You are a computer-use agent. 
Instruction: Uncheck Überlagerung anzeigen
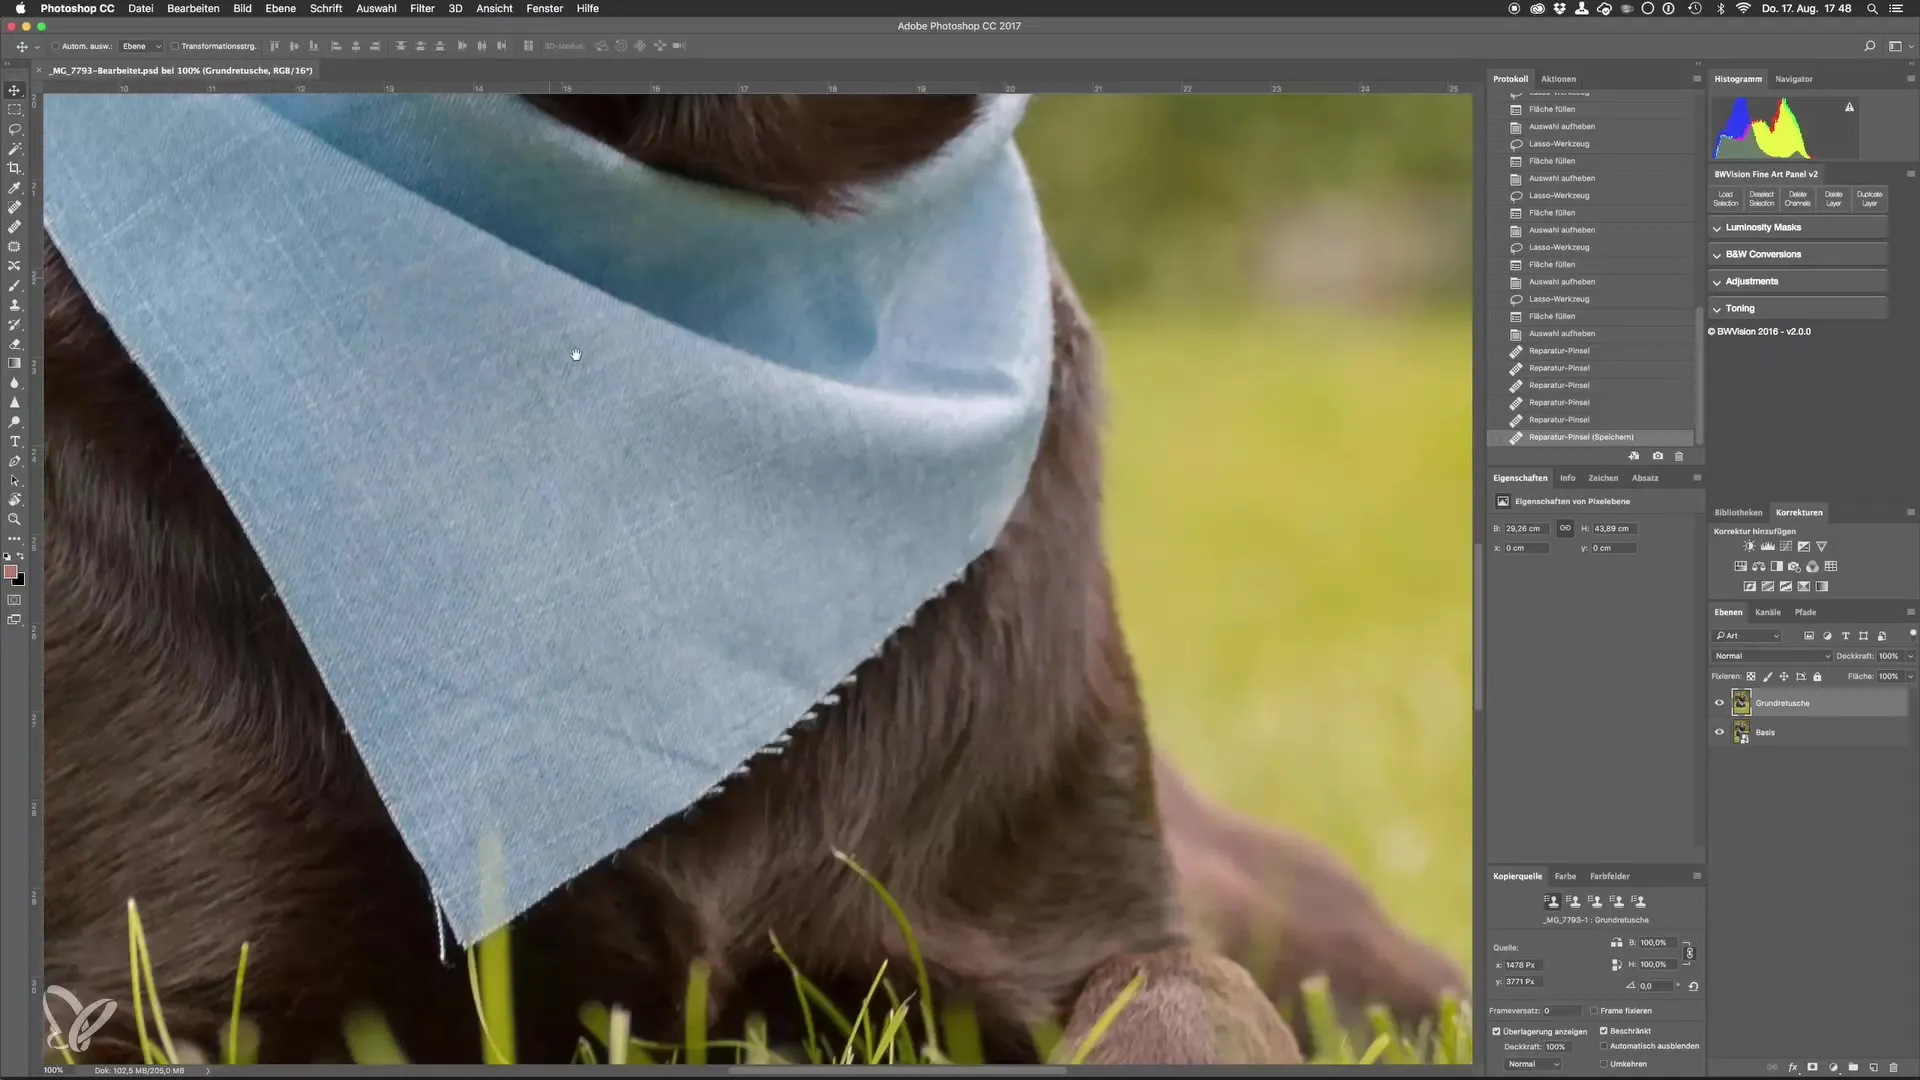[1497, 1031]
